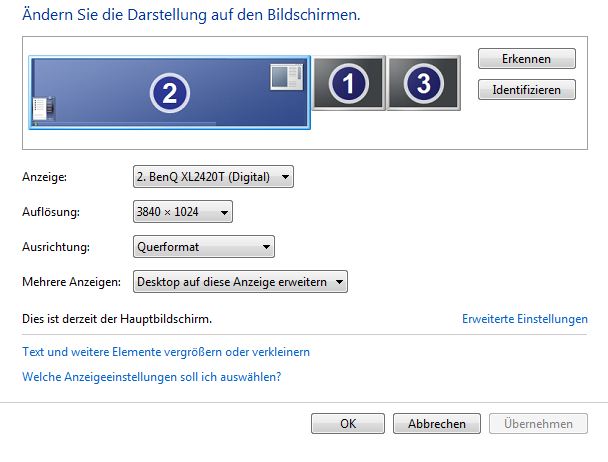Image resolution: width=608 pixels, height=462 pixels.
Task: Open the Mehrere Anzeigen dropdown
Action: (240, 282)
